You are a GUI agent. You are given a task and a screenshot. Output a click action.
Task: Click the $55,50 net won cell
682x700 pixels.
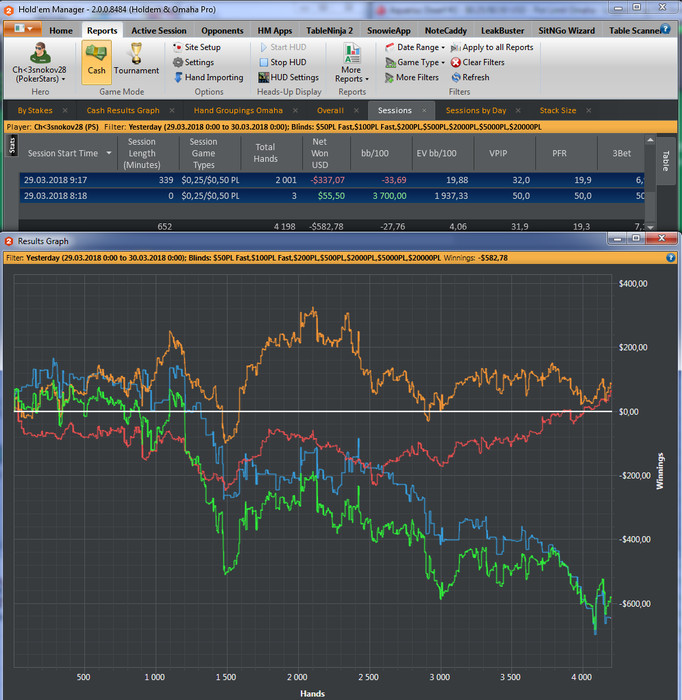pos(331,196)
